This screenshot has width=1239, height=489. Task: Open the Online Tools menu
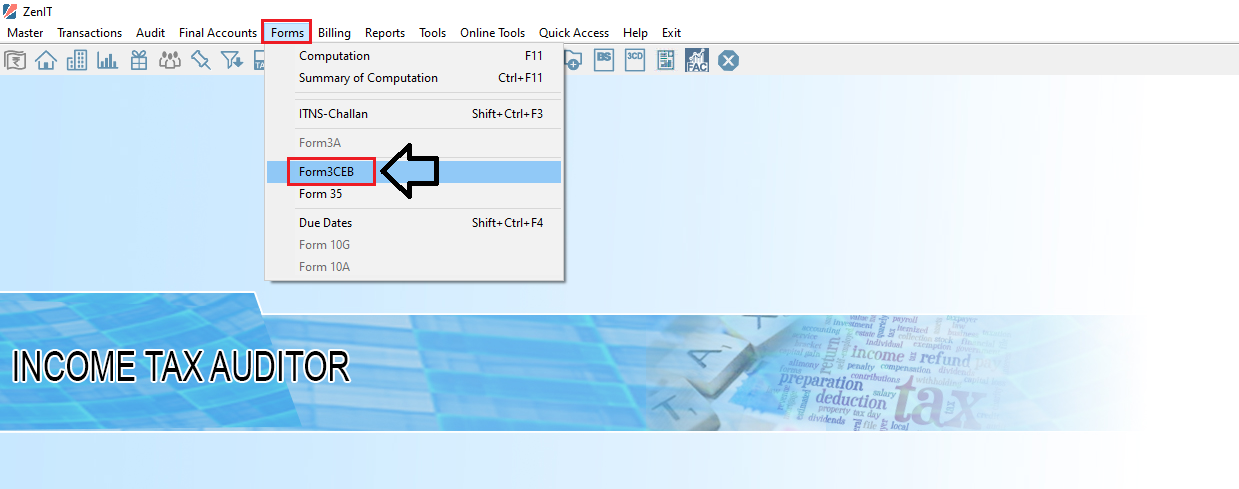tap(493, 33)
